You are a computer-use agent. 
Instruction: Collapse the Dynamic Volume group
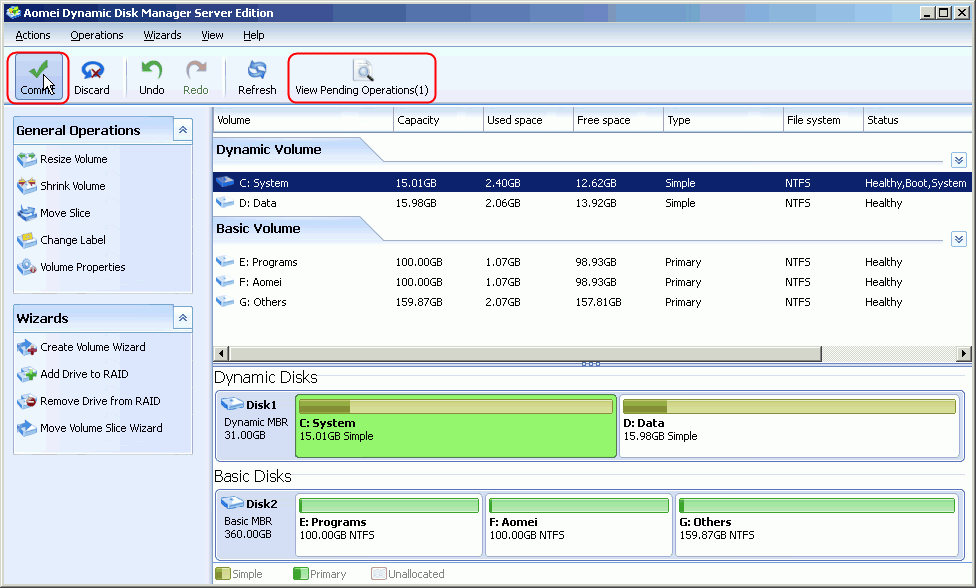point(958,160)
